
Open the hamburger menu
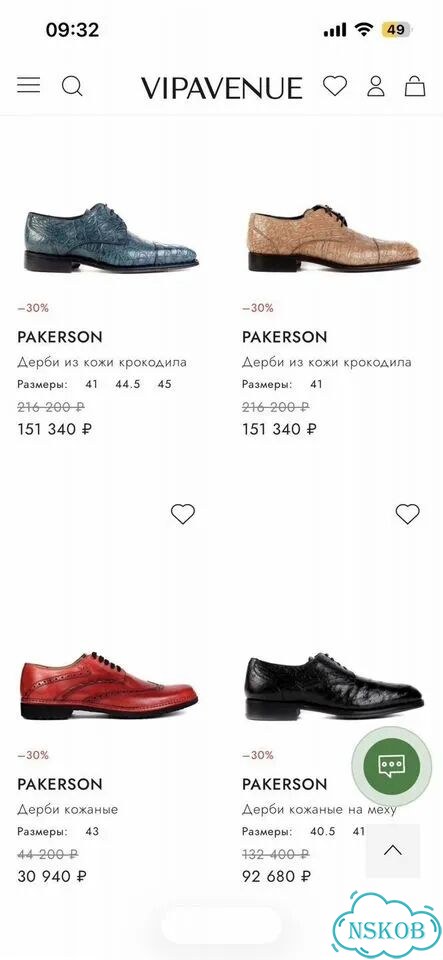click(28, 85)
